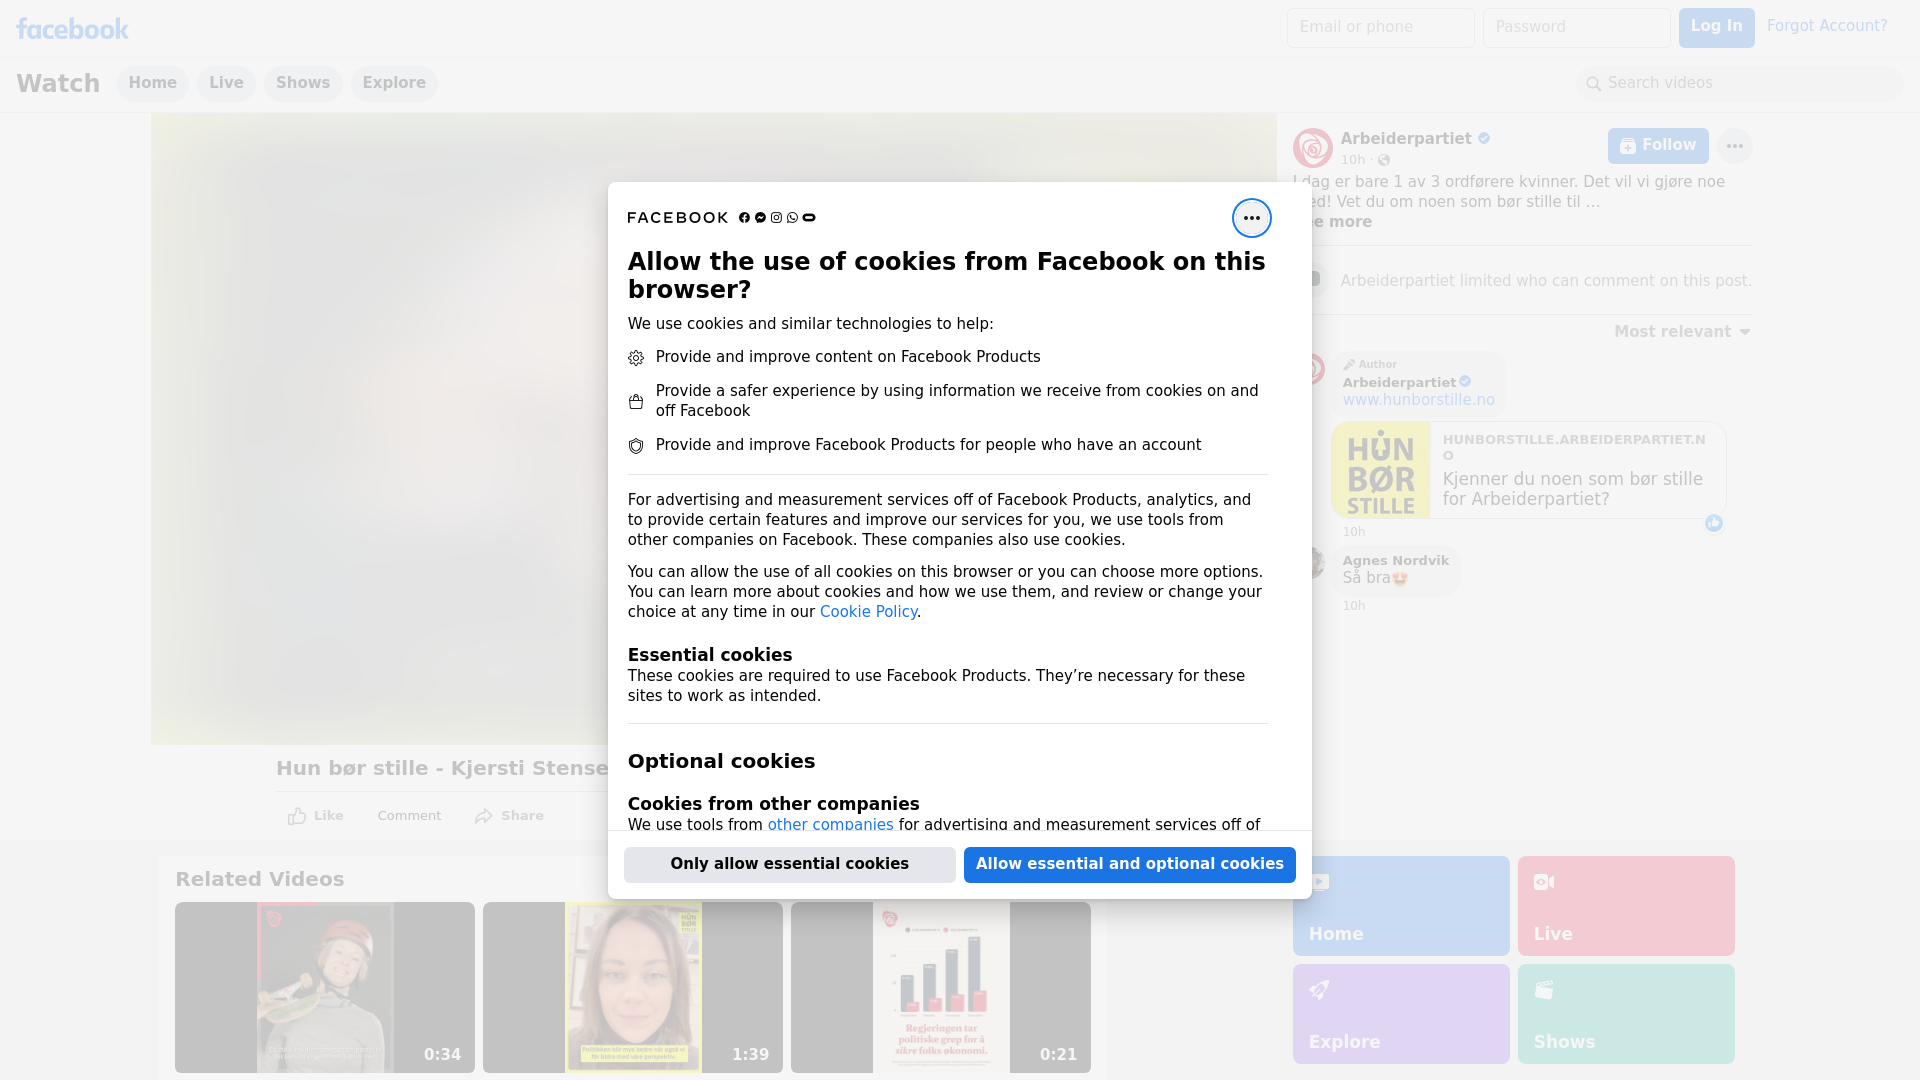The image size is (1920, 1080).
Task: Open Arbeiderpartiet post options ellipsis
Action: [x=1734, y=146]
